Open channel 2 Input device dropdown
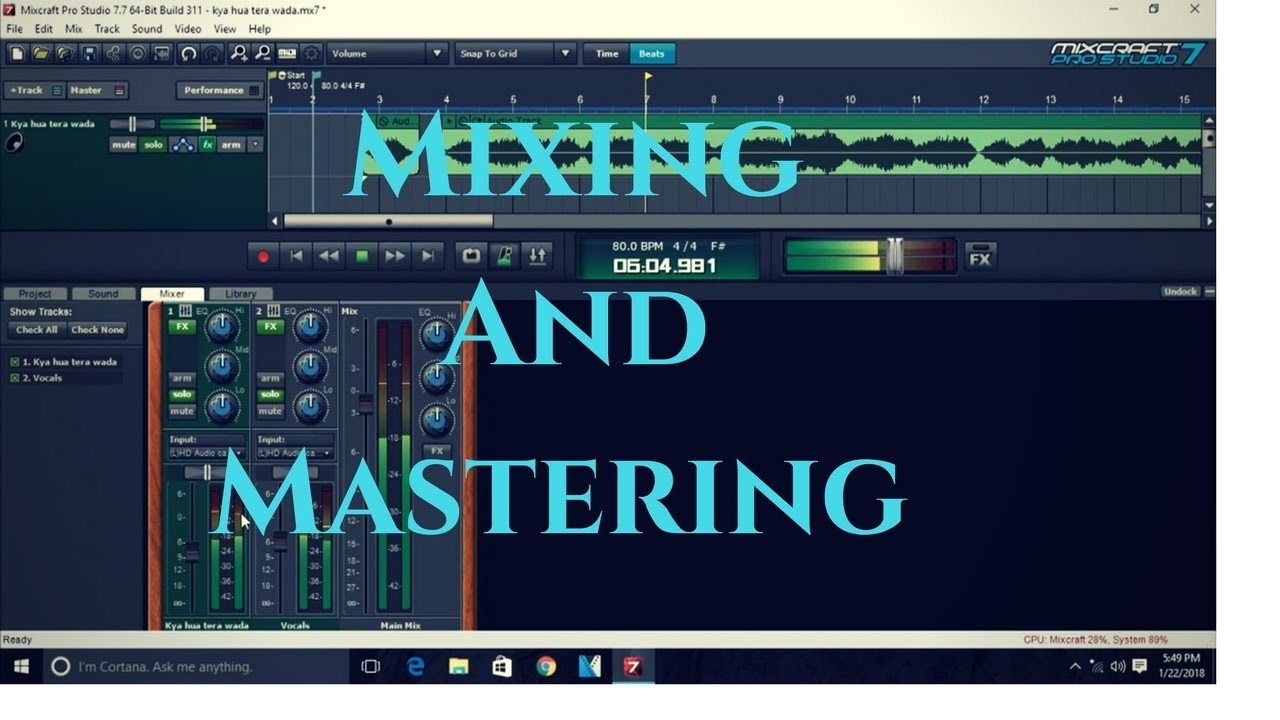This screenshot has height=720, width=1280. [x=294, y=453]
